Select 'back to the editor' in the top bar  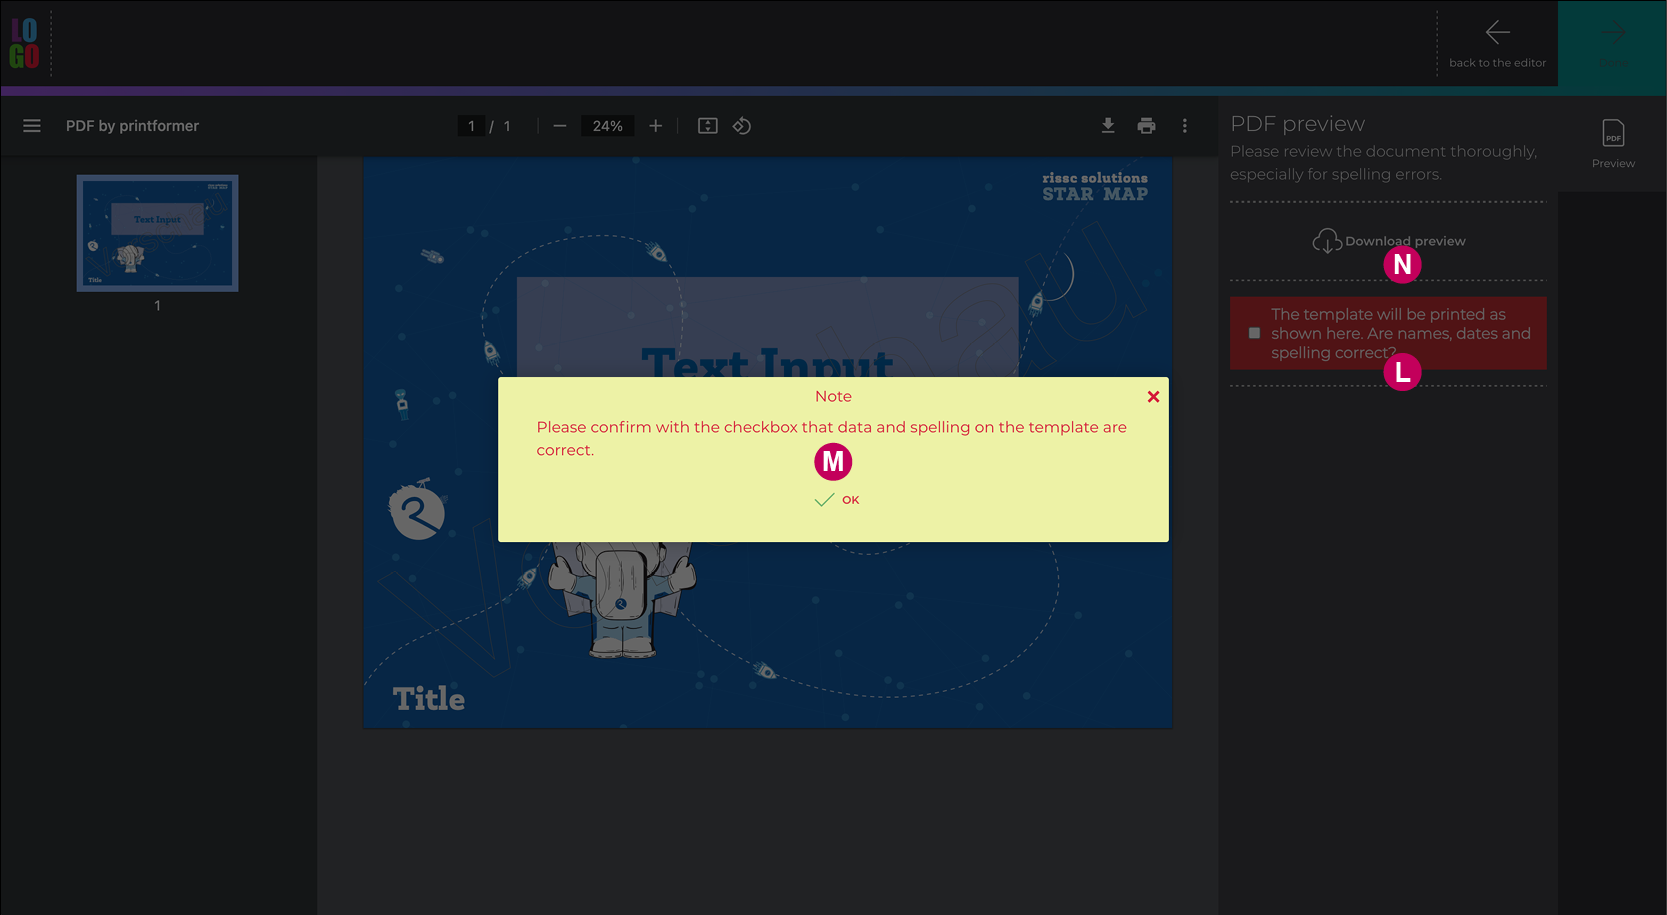point(1497,62)
